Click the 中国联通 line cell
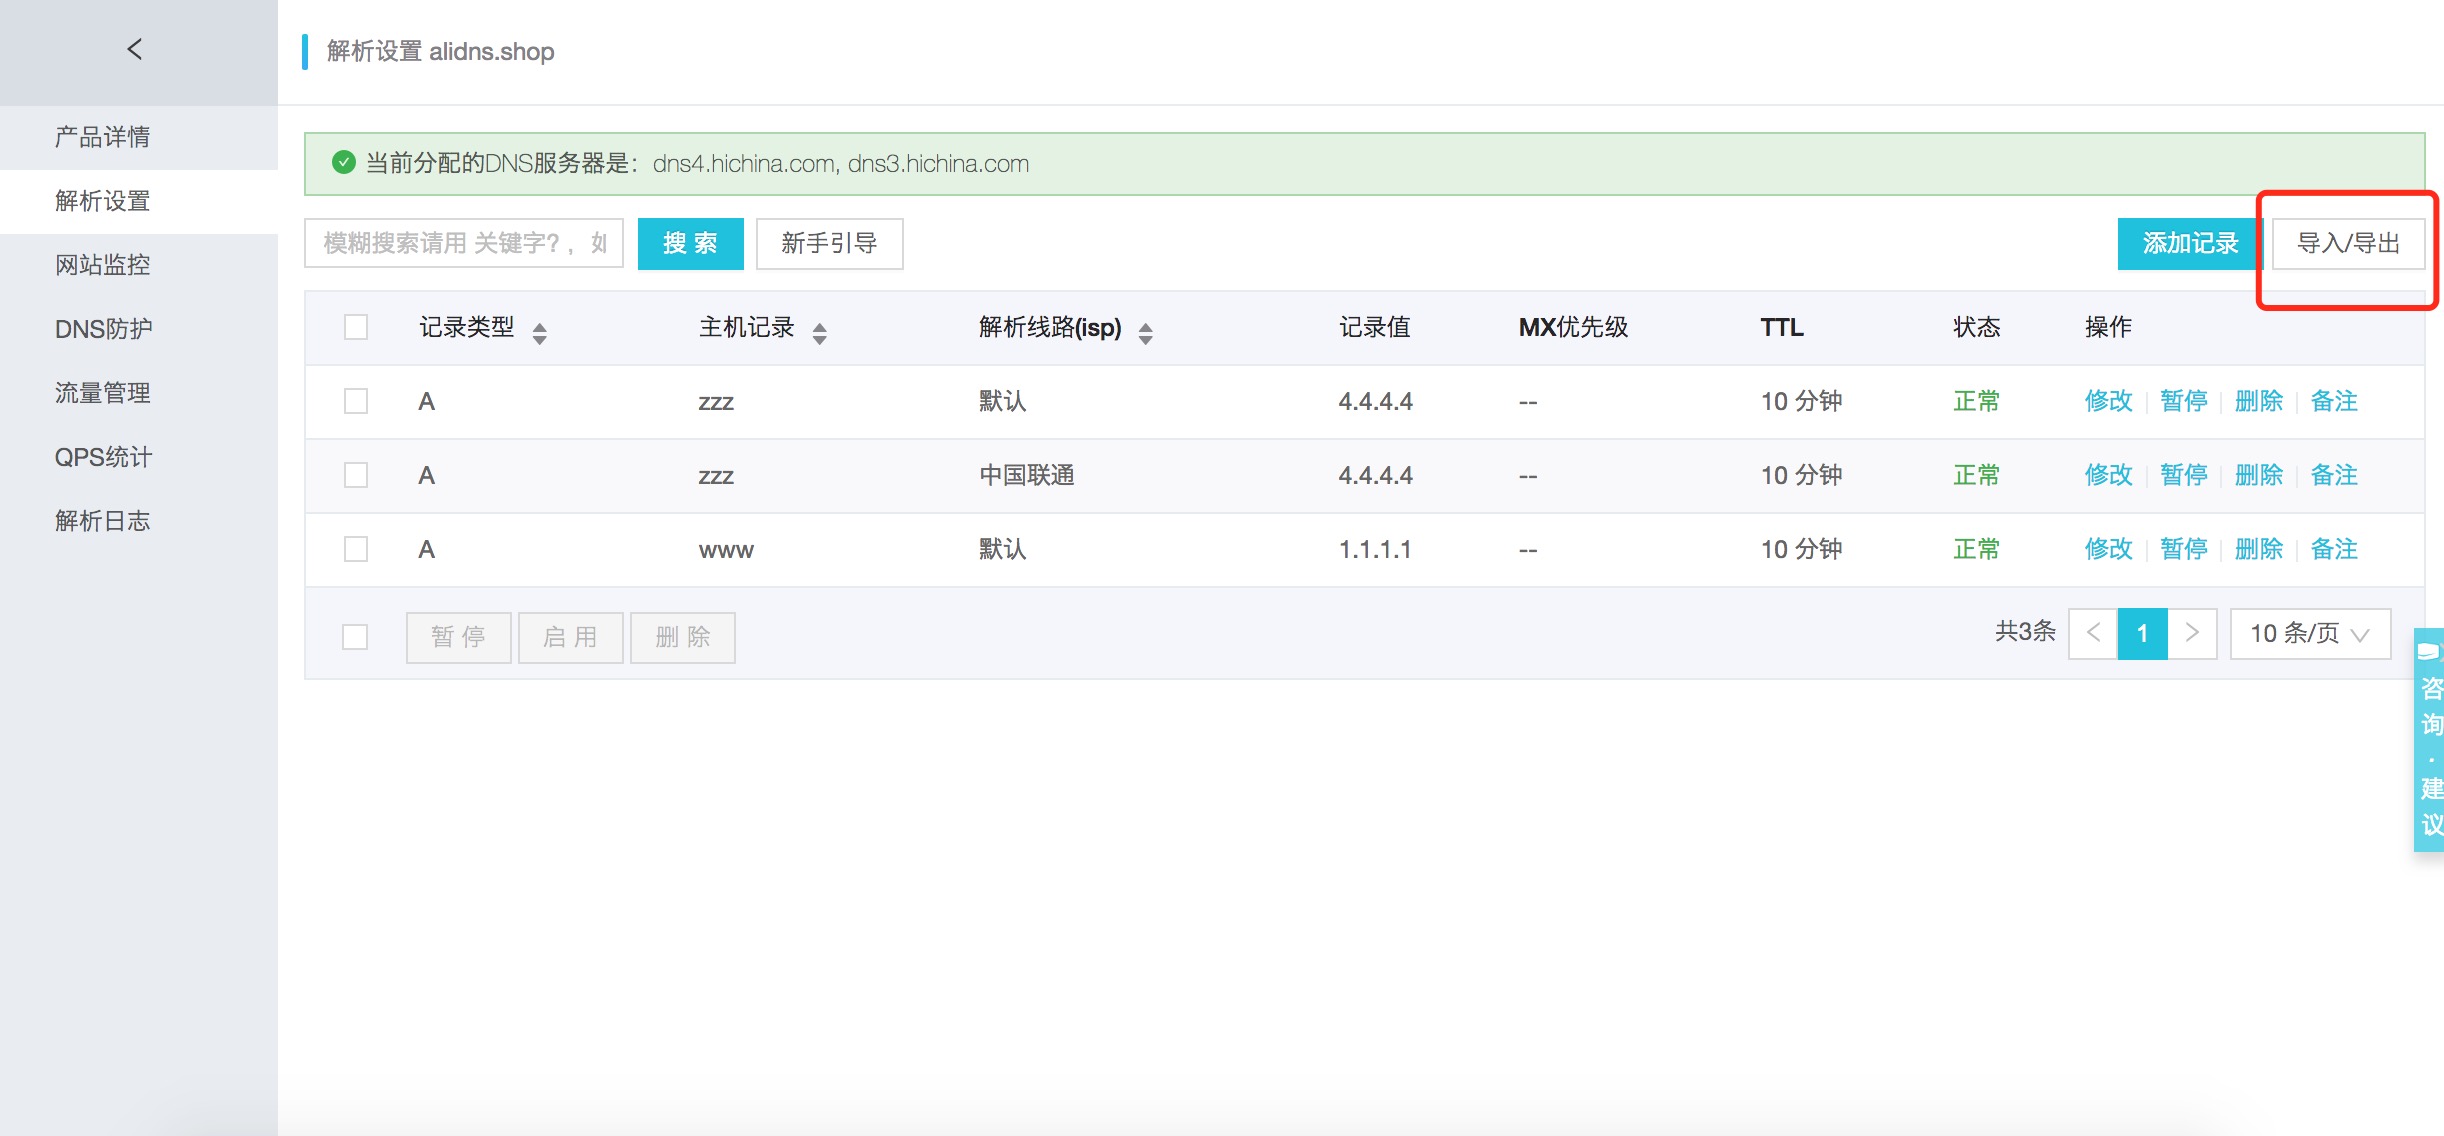This screenshot has height=1136, width=2444. coord(1026,475)
